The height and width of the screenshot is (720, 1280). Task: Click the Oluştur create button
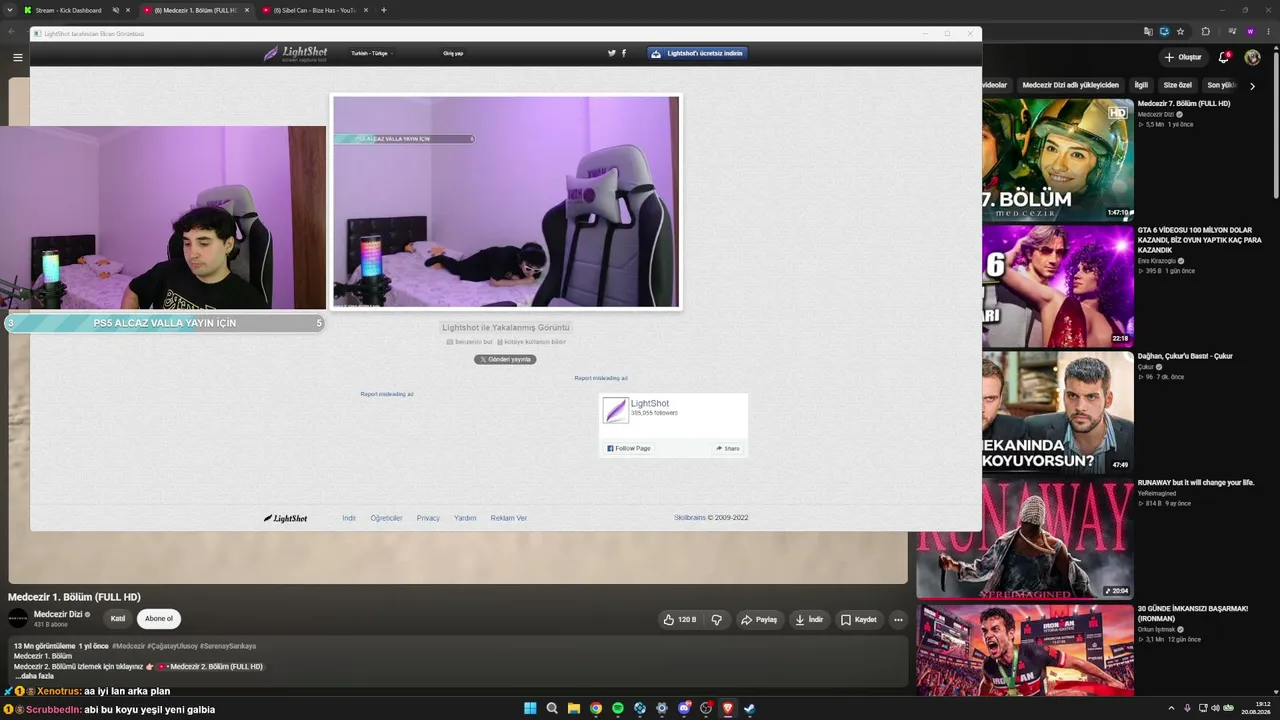(x=1183, y=57)
